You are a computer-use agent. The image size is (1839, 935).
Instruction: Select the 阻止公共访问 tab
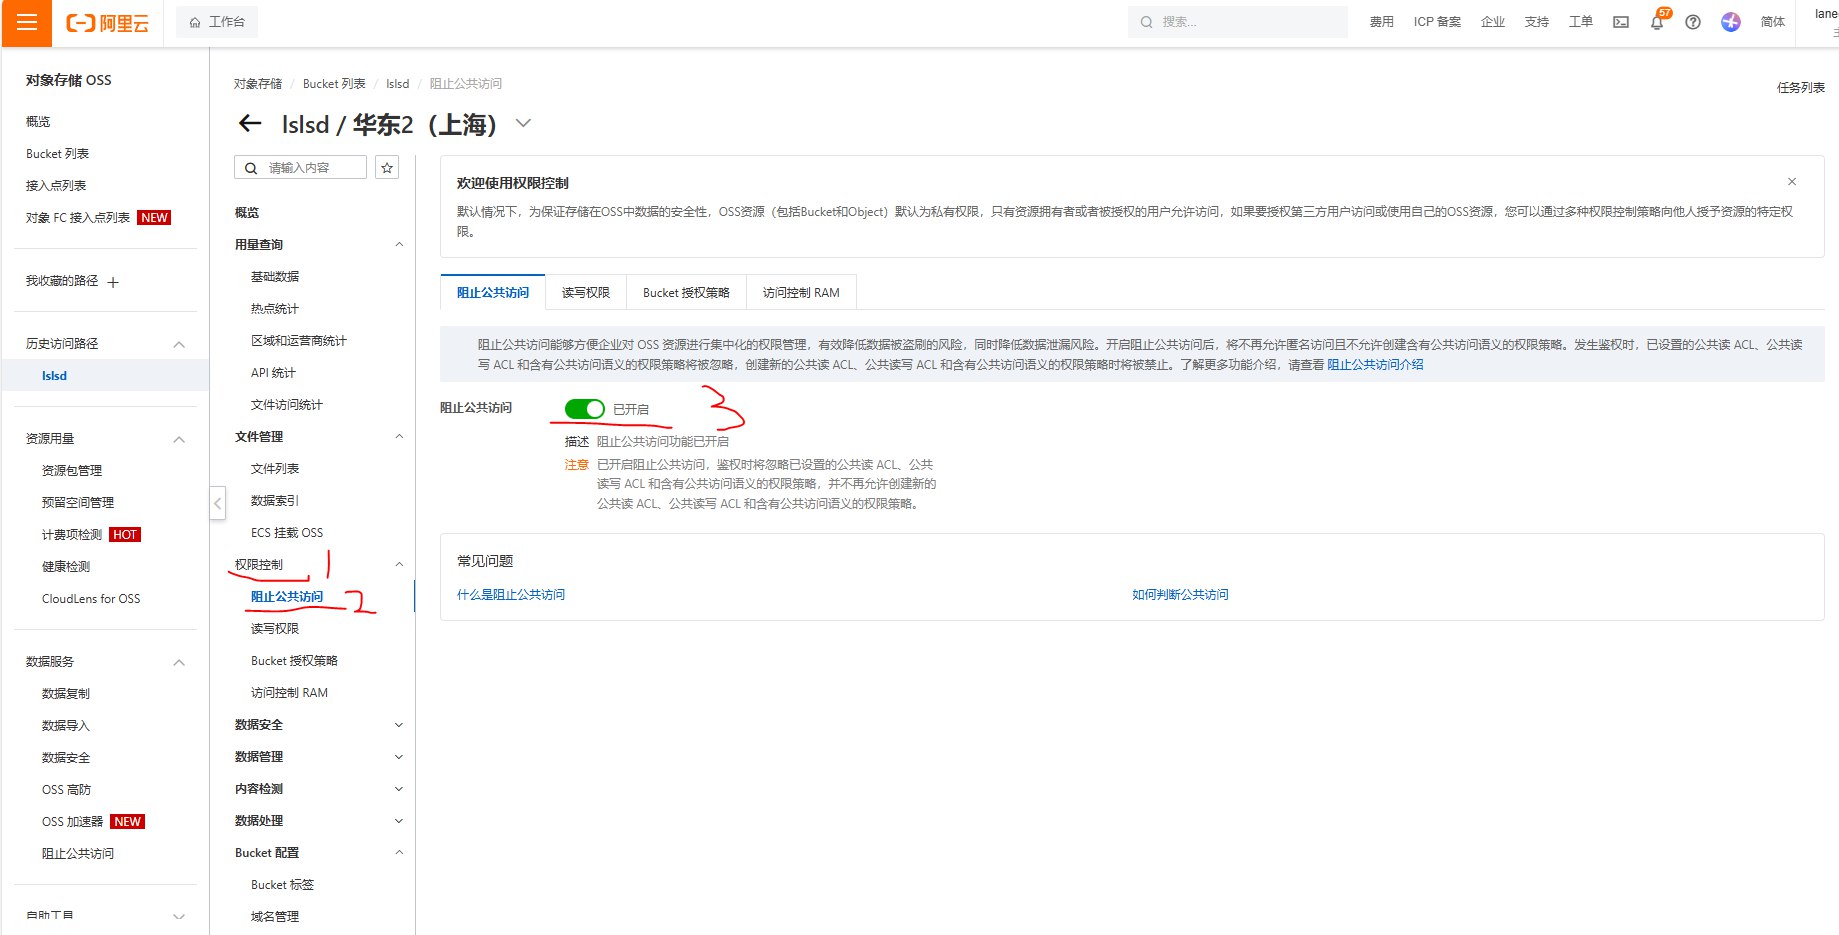493,293
